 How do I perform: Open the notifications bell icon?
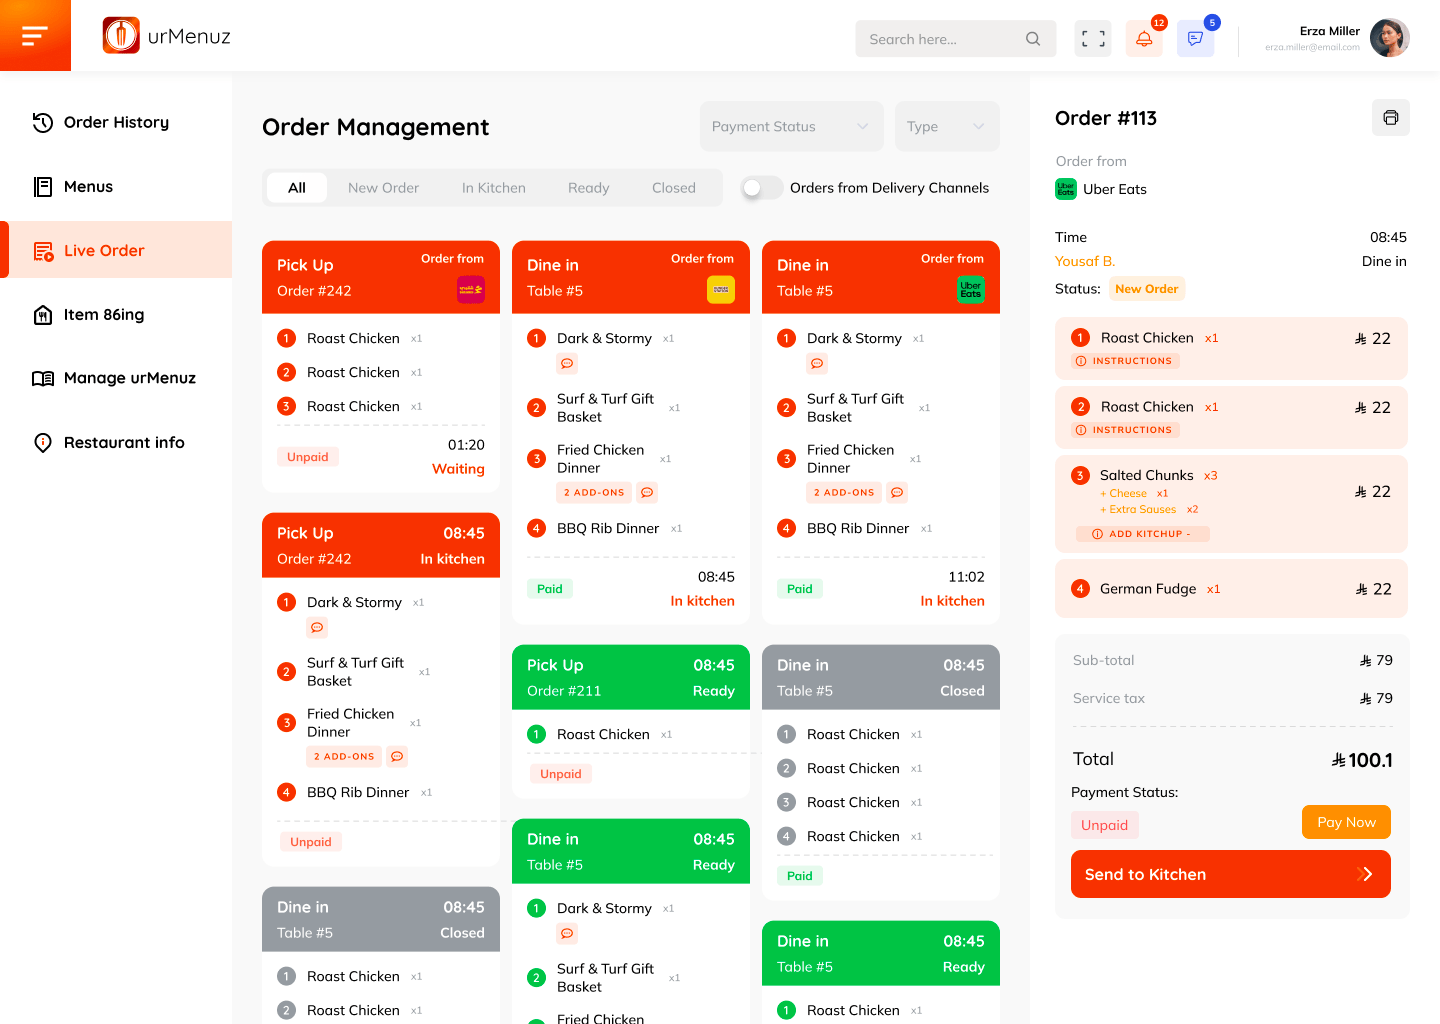click(x=1144, y=39)
